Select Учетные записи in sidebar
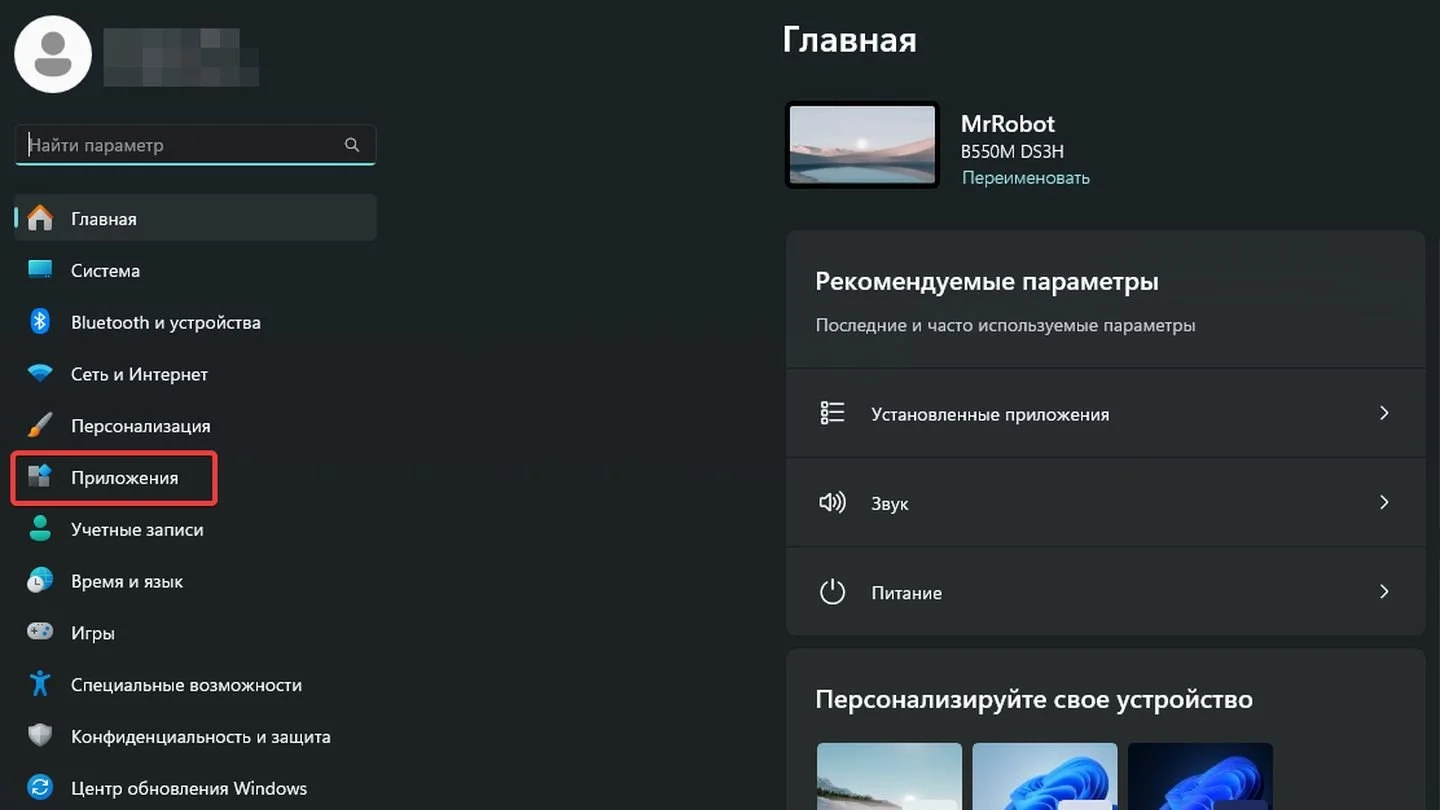1440x810 pixels. tap(195, 529)
